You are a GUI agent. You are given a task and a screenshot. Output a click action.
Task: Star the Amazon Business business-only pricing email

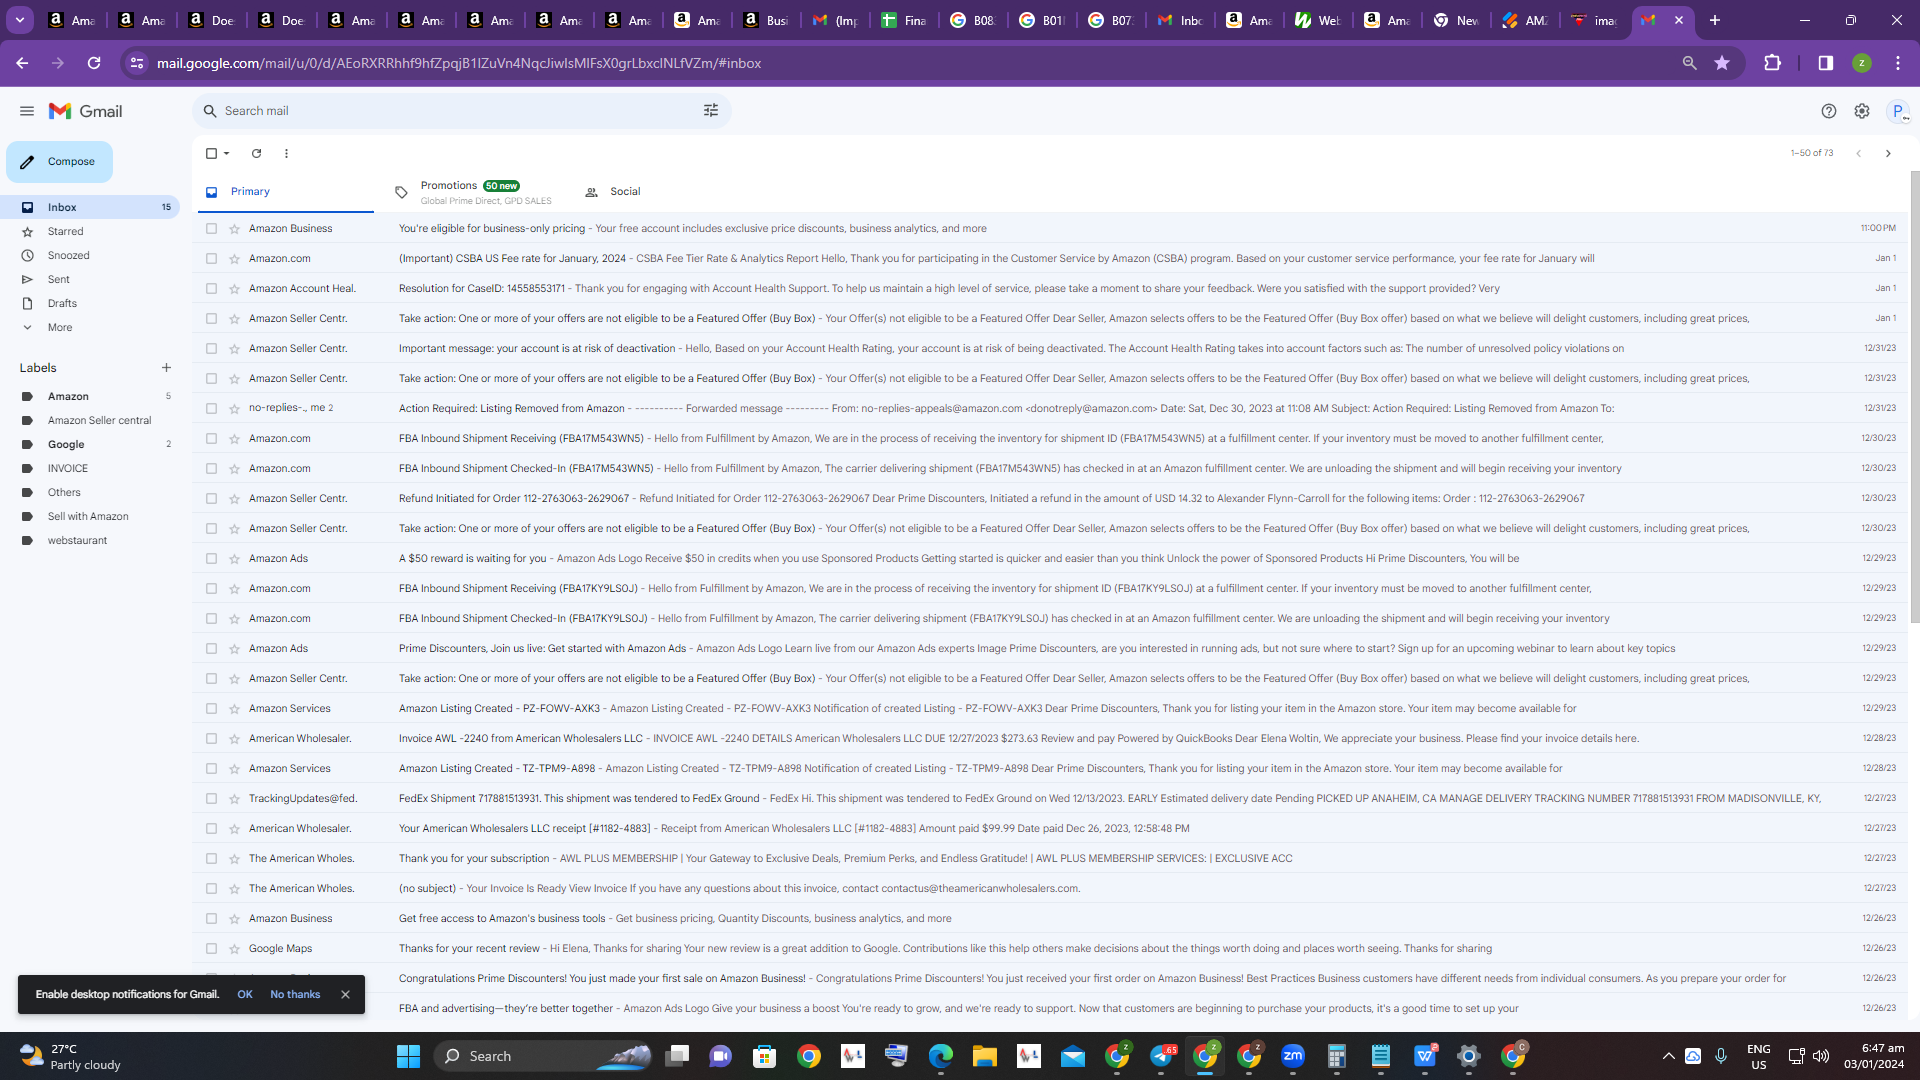tap(234, 228)
